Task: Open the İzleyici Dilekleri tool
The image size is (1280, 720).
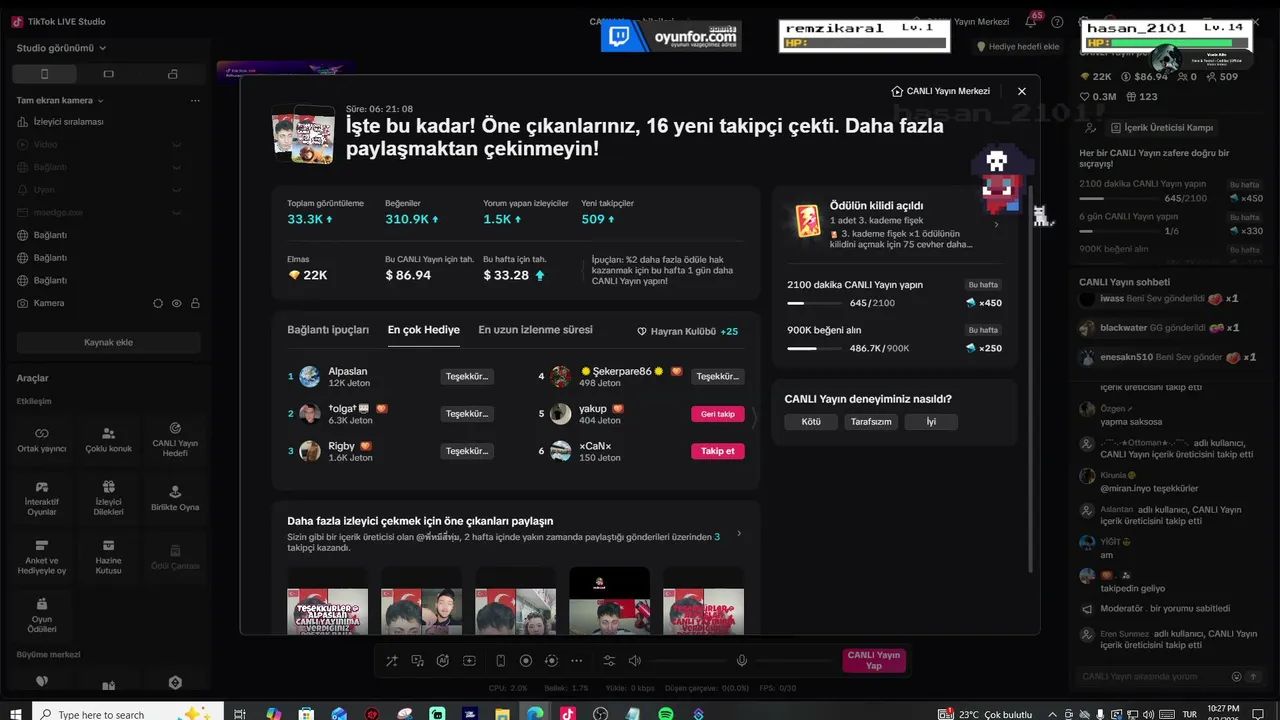Action: coord(108,498)
